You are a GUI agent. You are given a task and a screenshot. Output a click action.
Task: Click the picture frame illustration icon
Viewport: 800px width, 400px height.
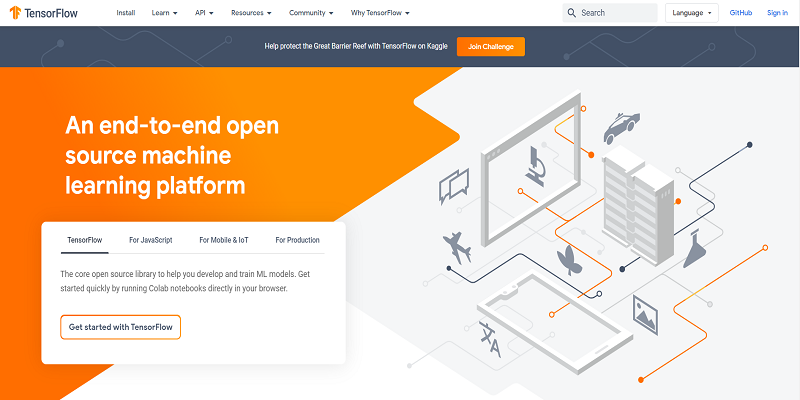pos(646,313)
